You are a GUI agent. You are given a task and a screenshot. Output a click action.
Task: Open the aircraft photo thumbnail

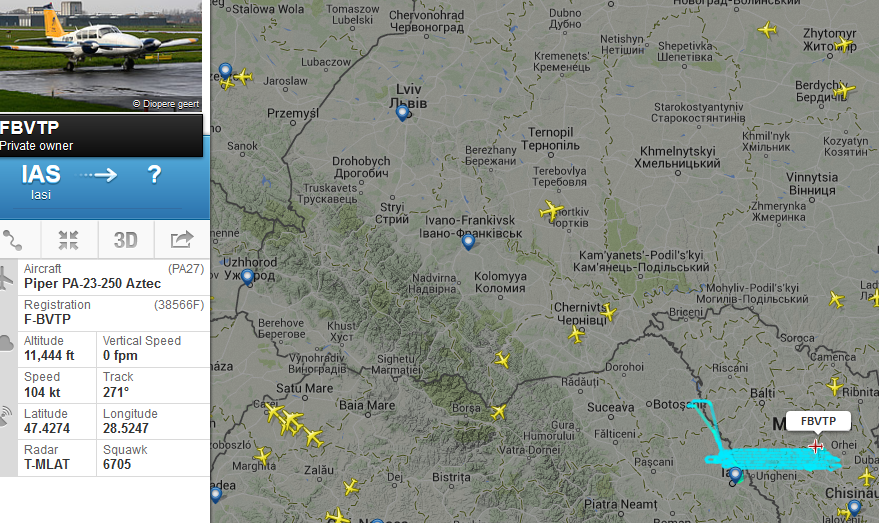pos(101,55)
